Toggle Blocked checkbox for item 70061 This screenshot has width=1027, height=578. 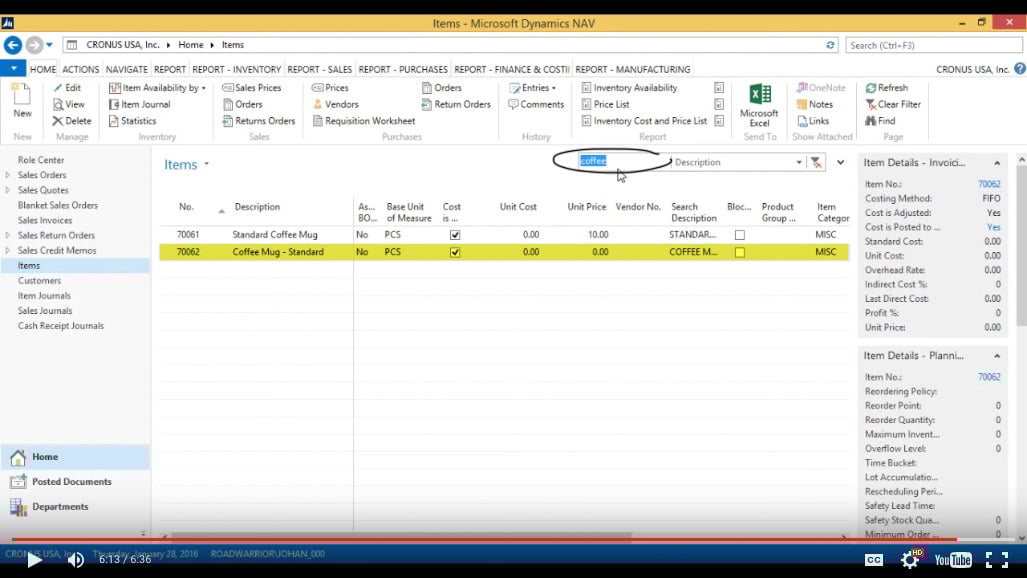739,235
